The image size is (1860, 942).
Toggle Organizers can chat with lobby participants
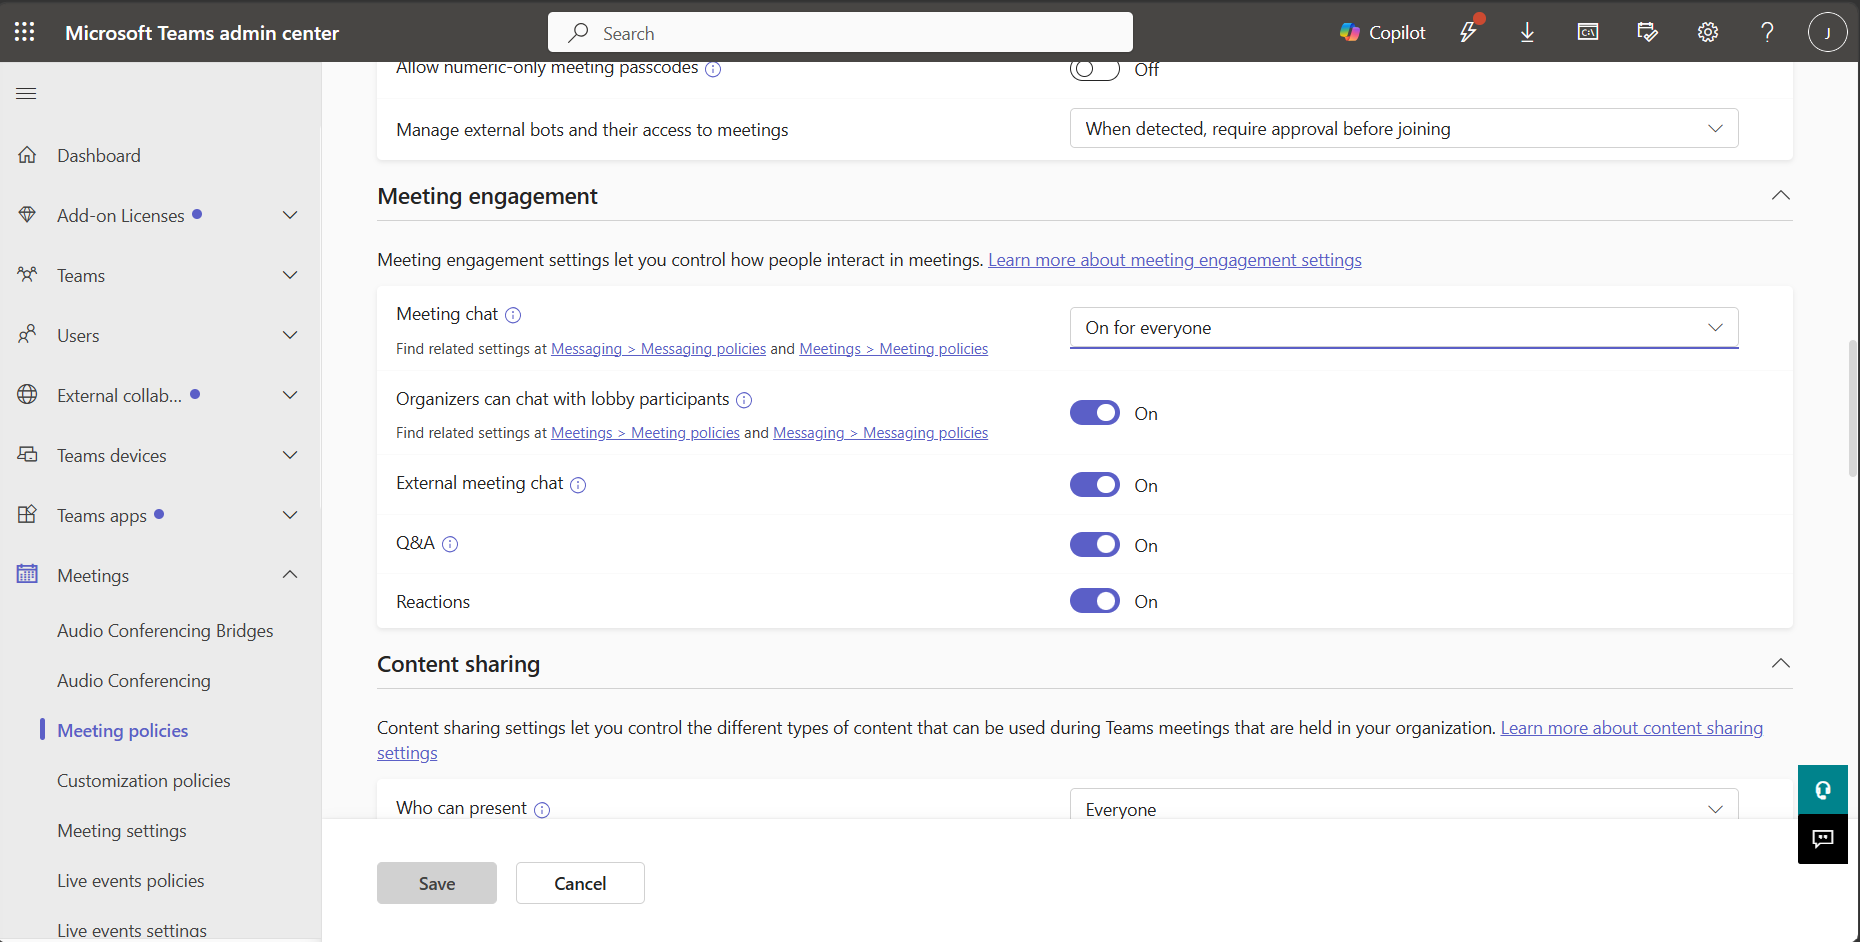pyautogui.click(x=1094, y=413)
